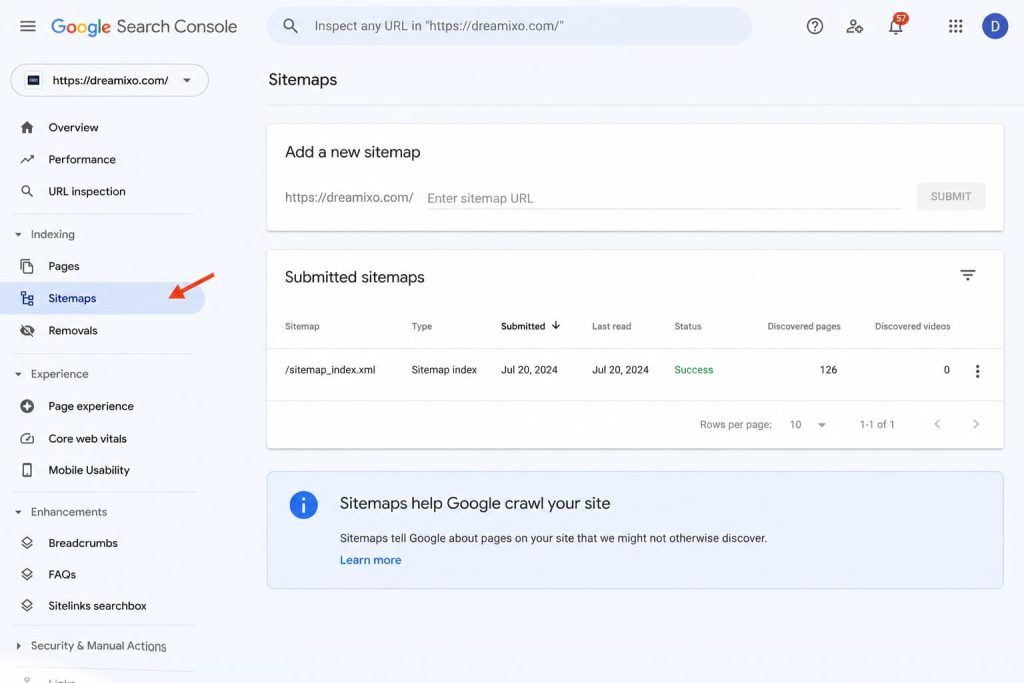Open the Rows per page dropdown
Screen dimensions: 1024x683
808,424
